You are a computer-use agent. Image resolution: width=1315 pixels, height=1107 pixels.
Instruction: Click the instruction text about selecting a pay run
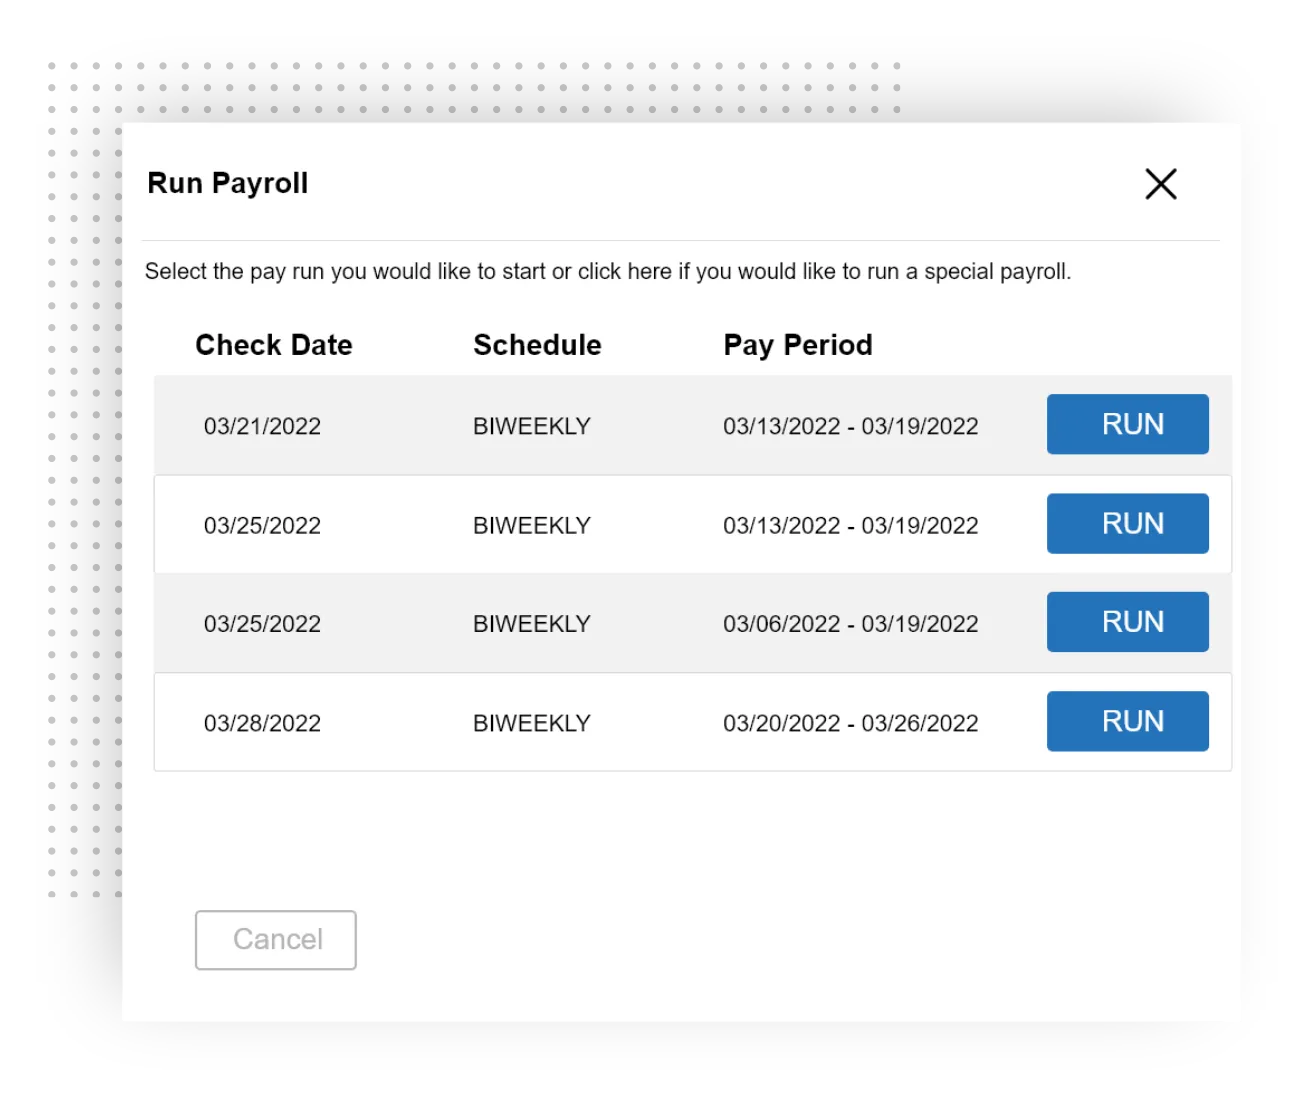[607, 271]
